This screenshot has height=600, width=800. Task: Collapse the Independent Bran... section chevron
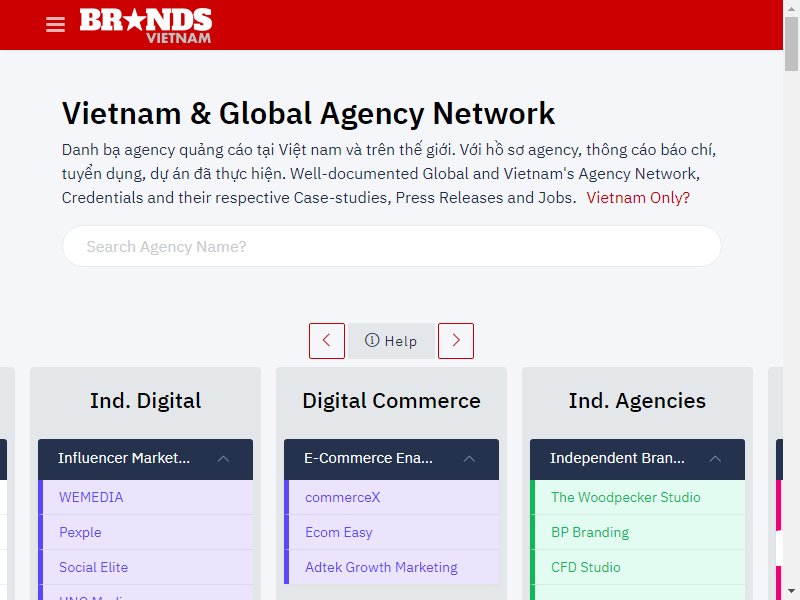point(715,459)
